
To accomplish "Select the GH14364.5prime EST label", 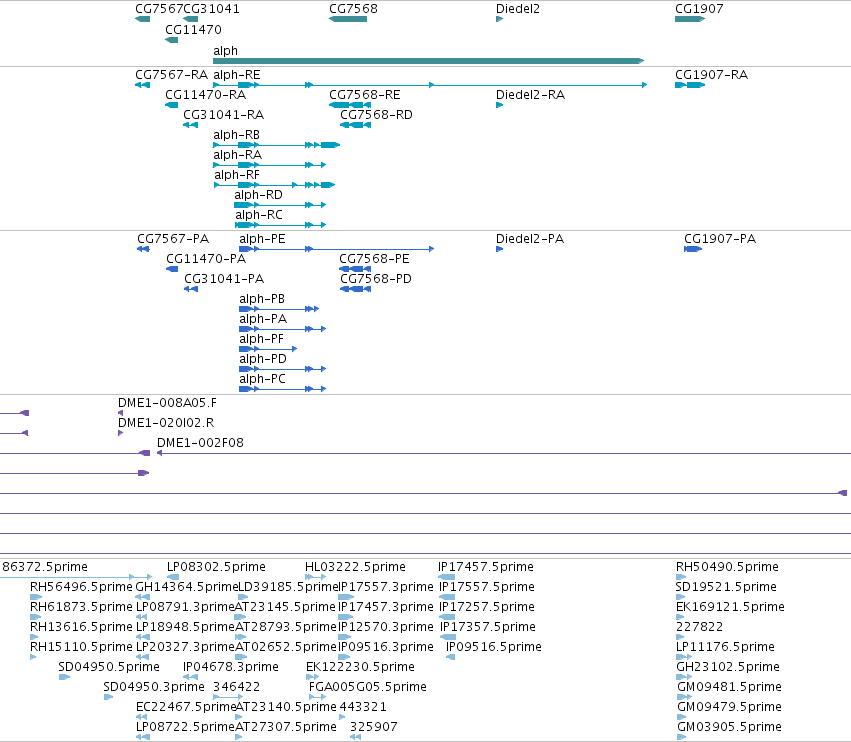I will (x=187, y=587).
